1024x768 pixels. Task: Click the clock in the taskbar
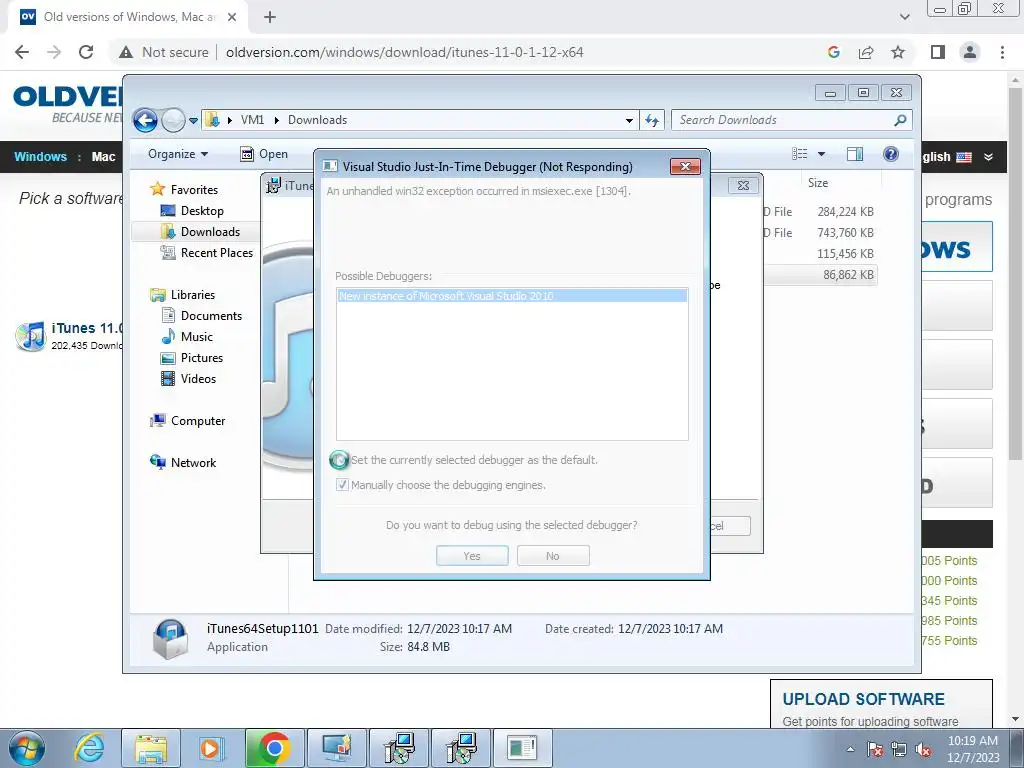coord(973,749)
